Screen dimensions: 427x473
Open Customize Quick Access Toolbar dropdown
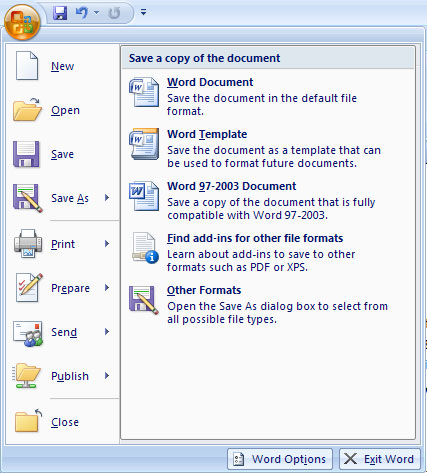click(x=143, y=13)
